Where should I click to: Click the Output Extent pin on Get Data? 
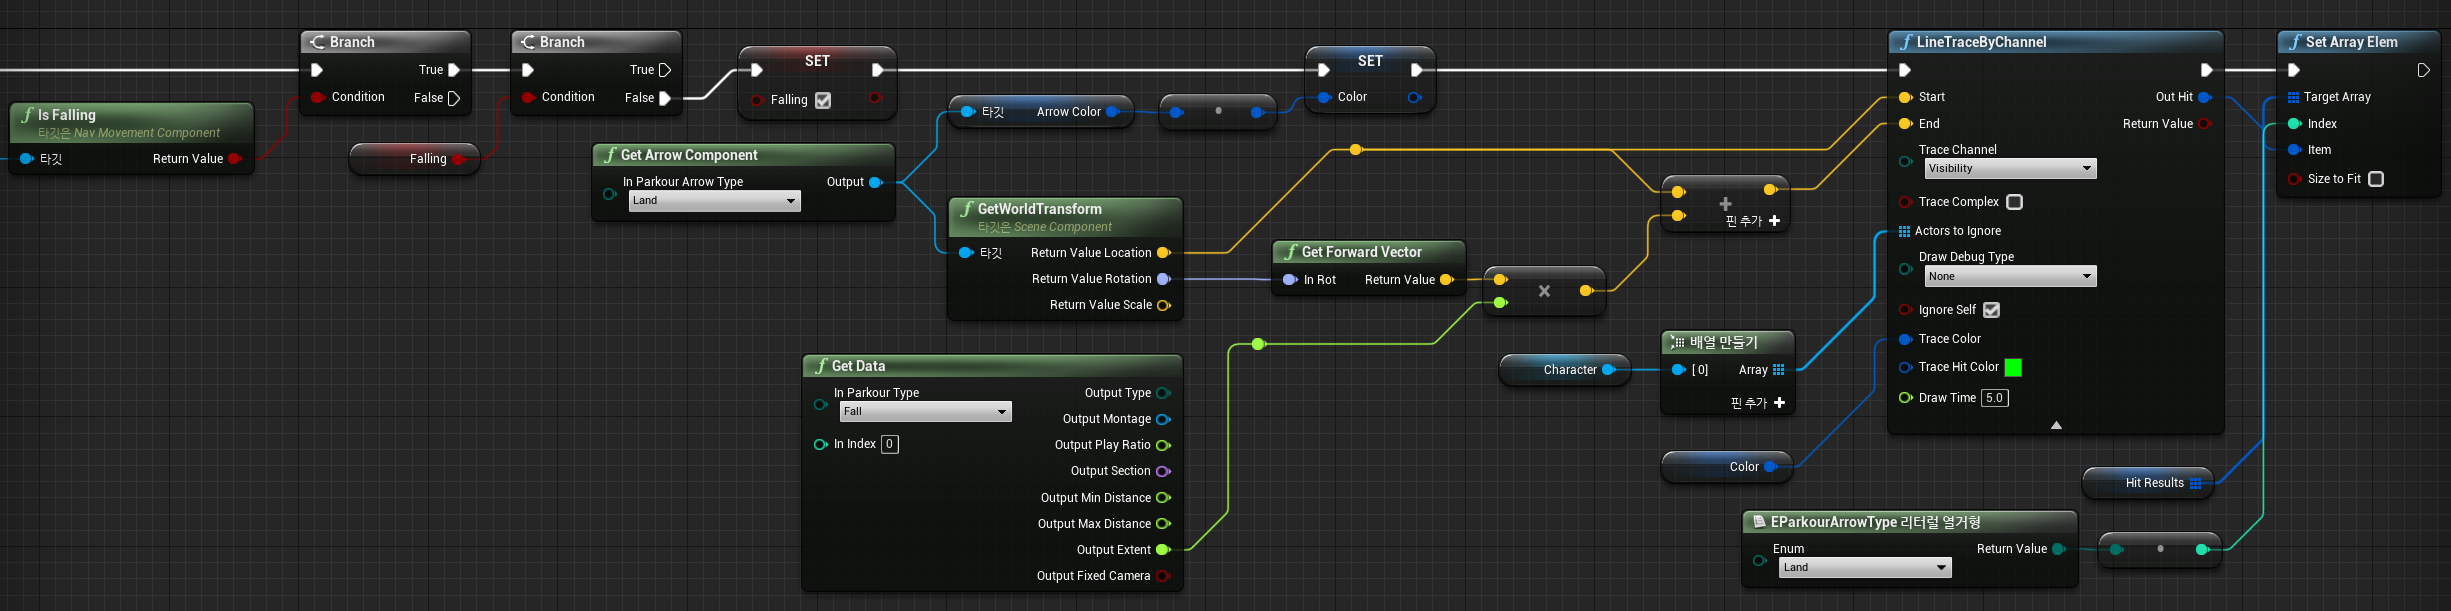click(1163, 550)
